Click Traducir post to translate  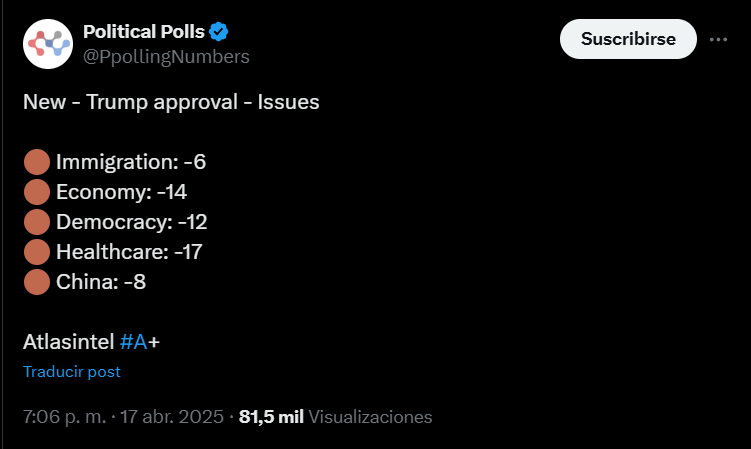pyautogui.click(x=72, y=371)
